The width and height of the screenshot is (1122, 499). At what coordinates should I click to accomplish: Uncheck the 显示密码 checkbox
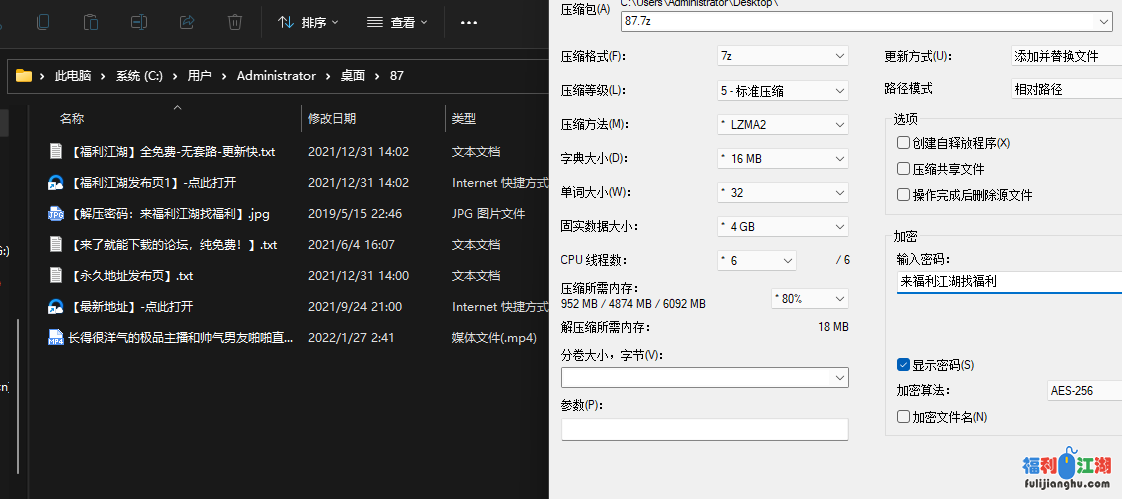coord(903,365)
